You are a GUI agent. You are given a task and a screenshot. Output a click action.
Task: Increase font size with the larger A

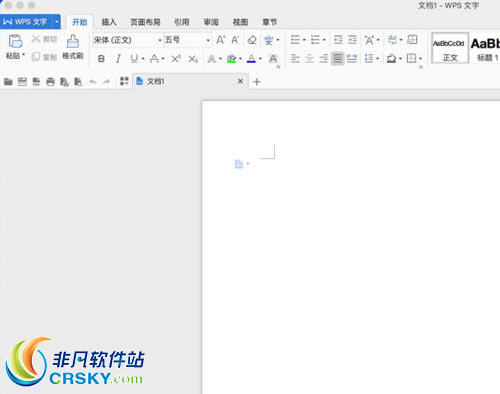221,40
